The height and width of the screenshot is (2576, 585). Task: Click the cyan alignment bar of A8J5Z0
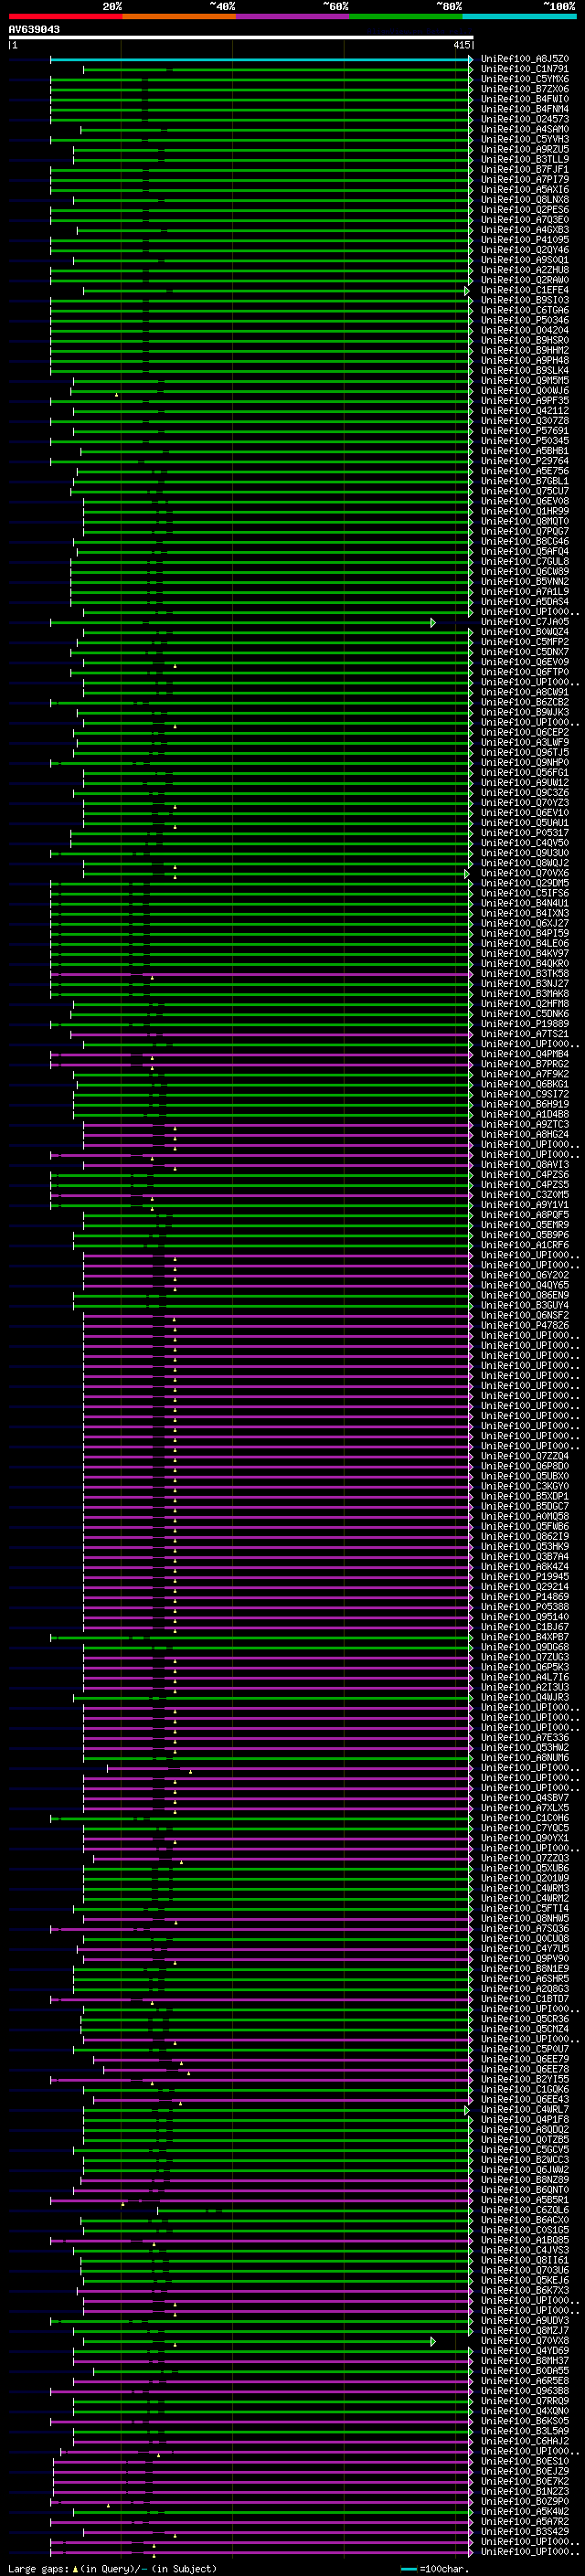[261, 59]
